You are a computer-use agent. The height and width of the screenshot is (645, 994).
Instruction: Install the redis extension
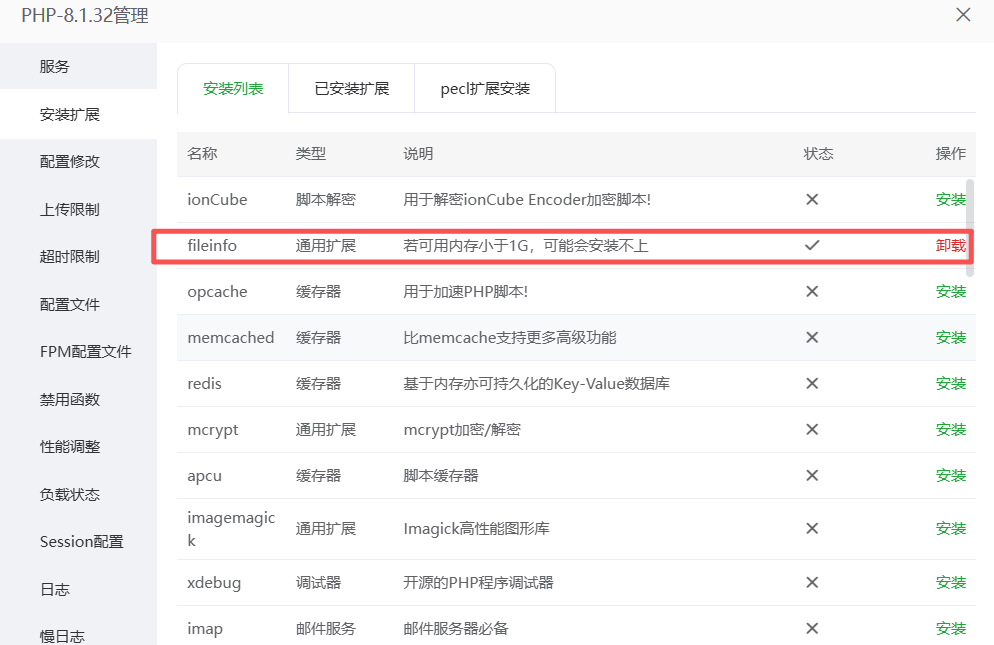[x=950, y=383]
